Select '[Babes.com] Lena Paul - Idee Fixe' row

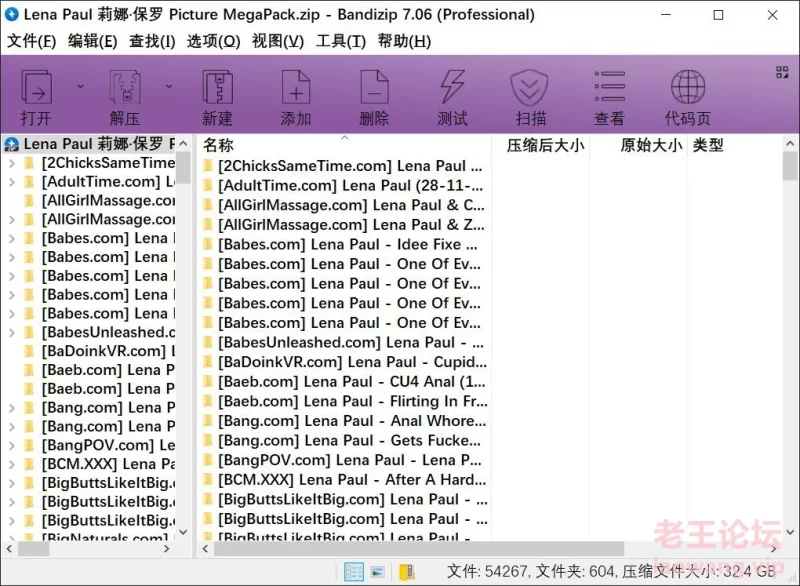click(x=344, y=244)
